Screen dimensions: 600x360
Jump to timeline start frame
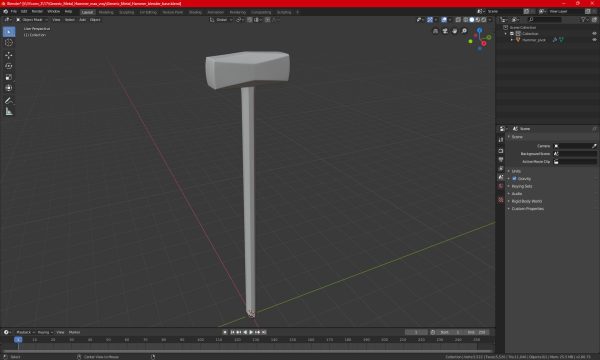click(232, 332)
